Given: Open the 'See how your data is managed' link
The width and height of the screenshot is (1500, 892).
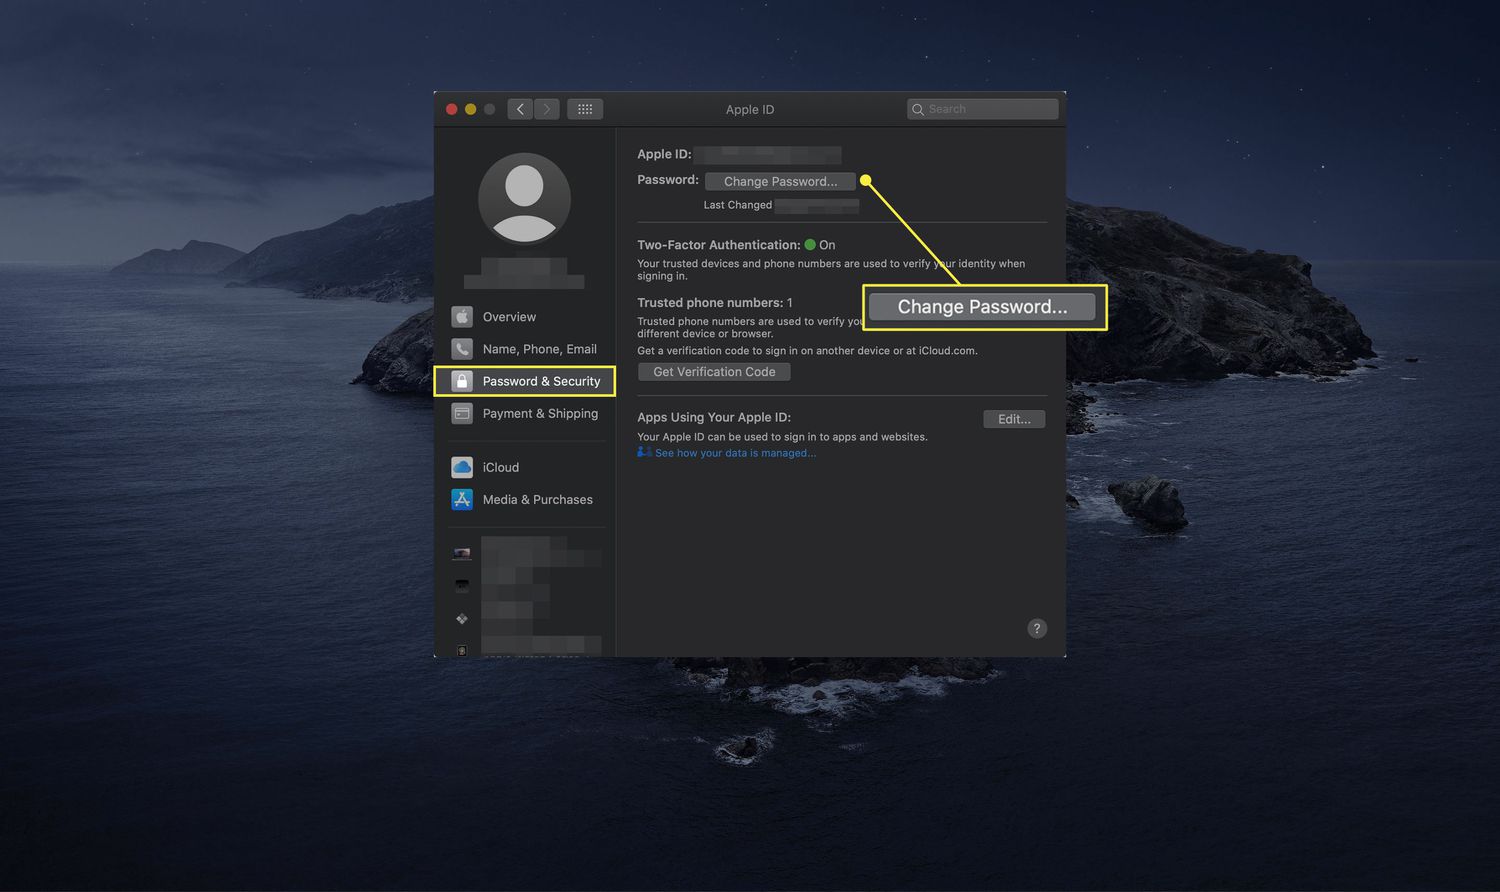Looking at the screenshot, I should [735, 453].
